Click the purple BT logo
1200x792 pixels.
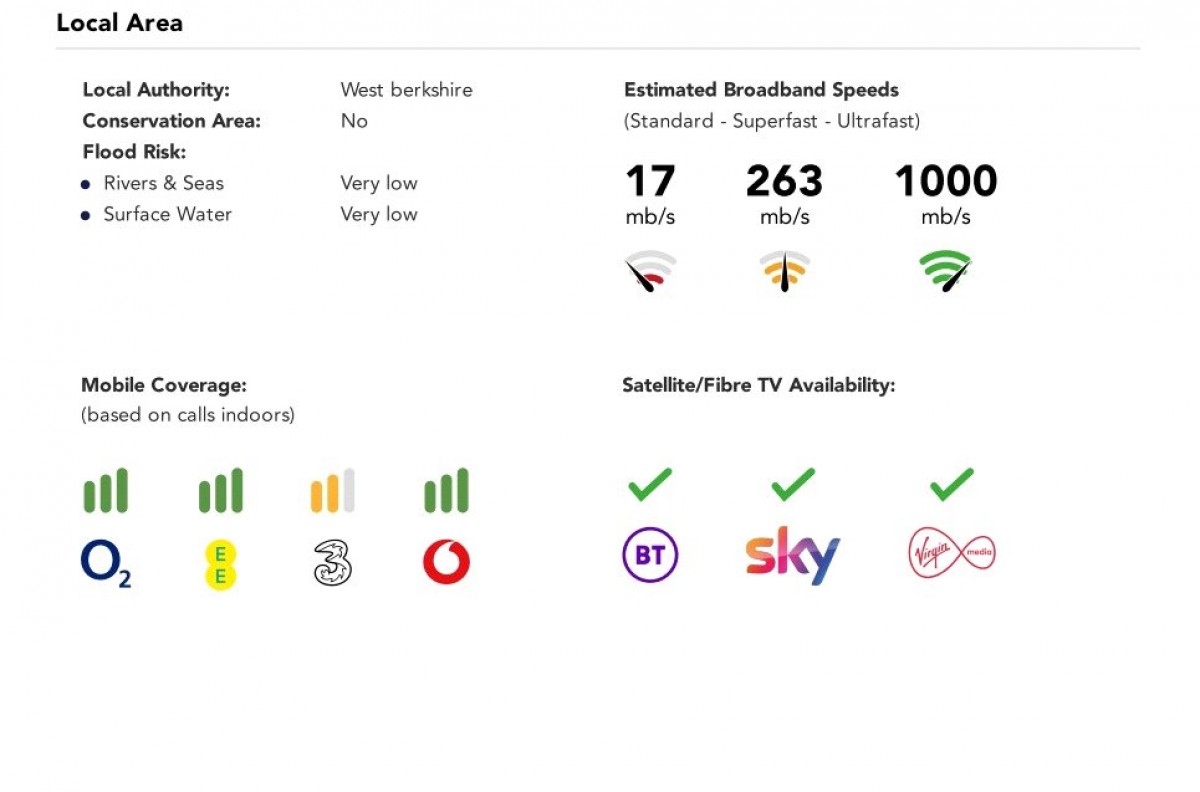[x=650, y=554]
